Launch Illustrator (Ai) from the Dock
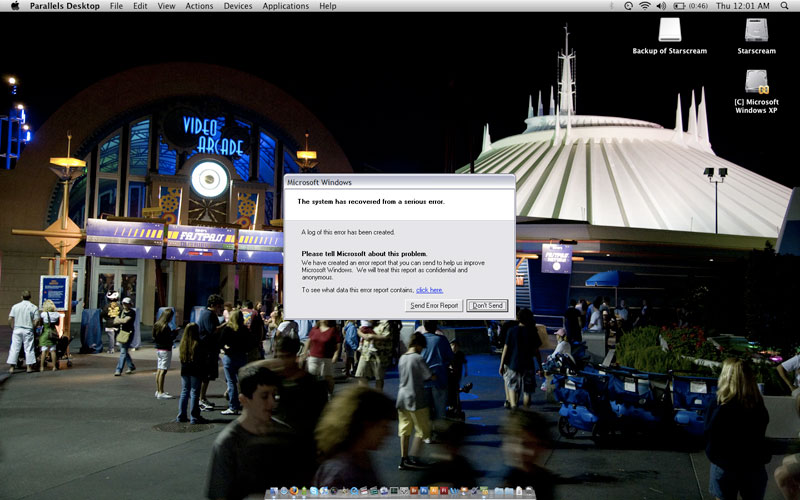The image size is (800, 500). 434,491
